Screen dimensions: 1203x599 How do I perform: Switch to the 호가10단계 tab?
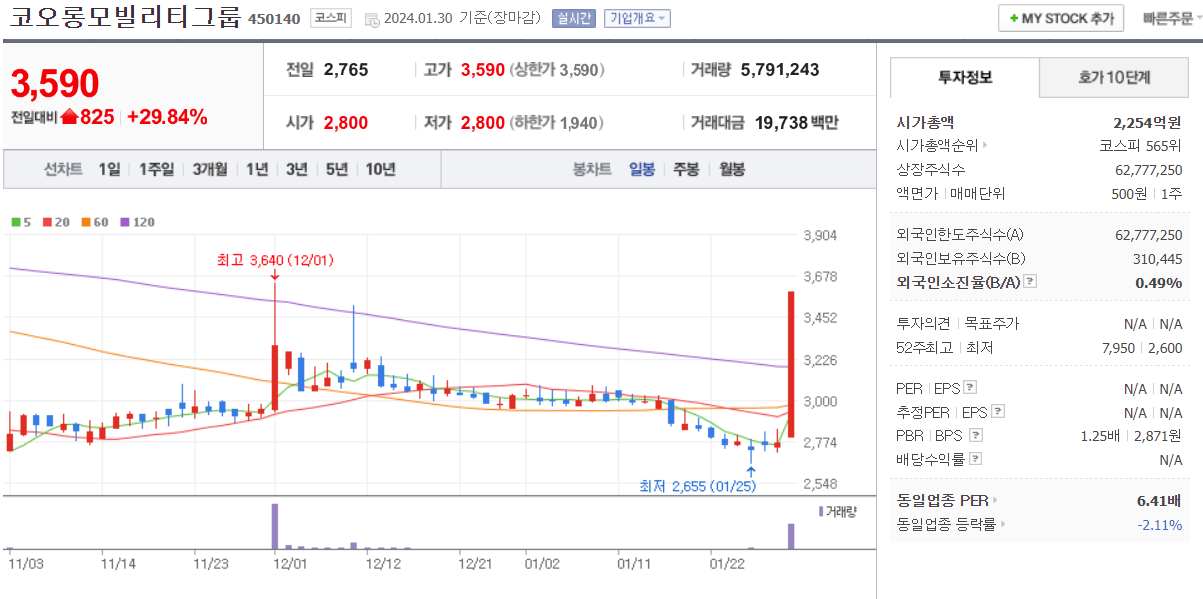tap(1115, 77)
